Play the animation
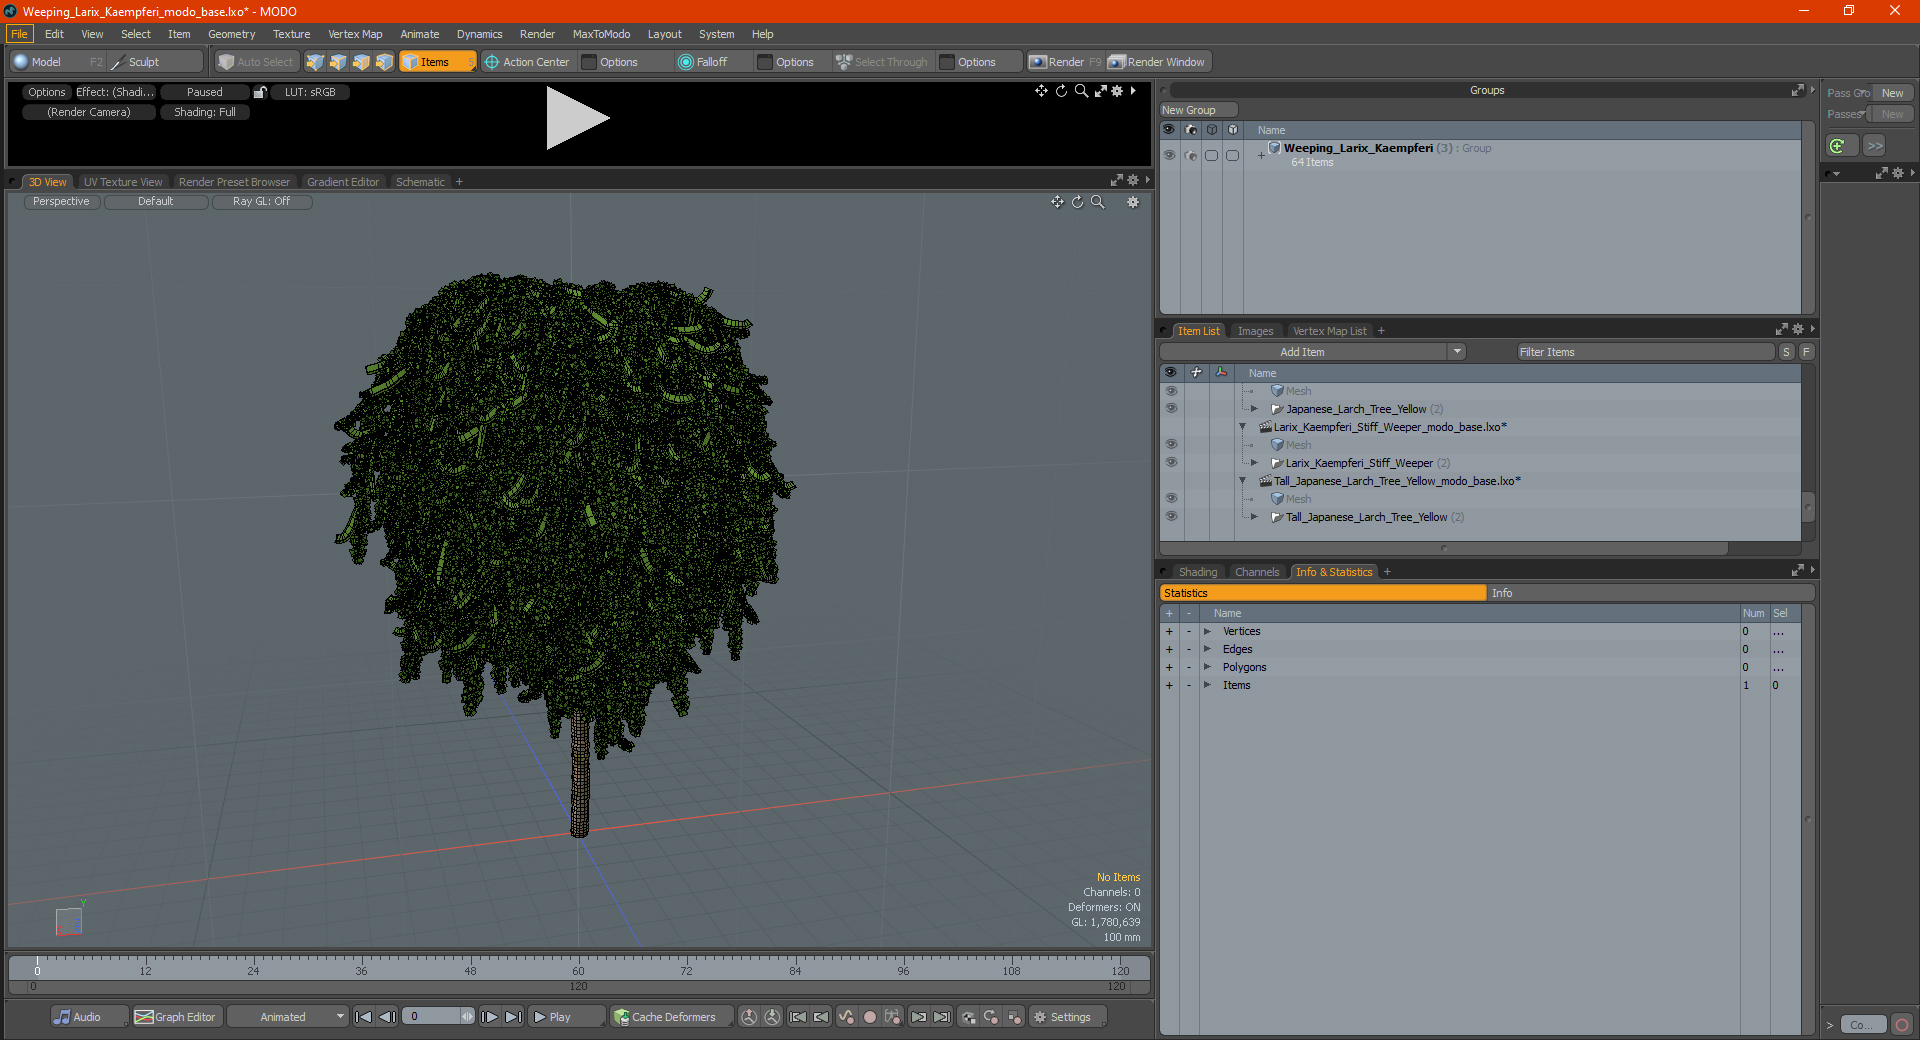Viewport: 1920px width, 1040px height. pyautogui.click(x=565, y=1017)
